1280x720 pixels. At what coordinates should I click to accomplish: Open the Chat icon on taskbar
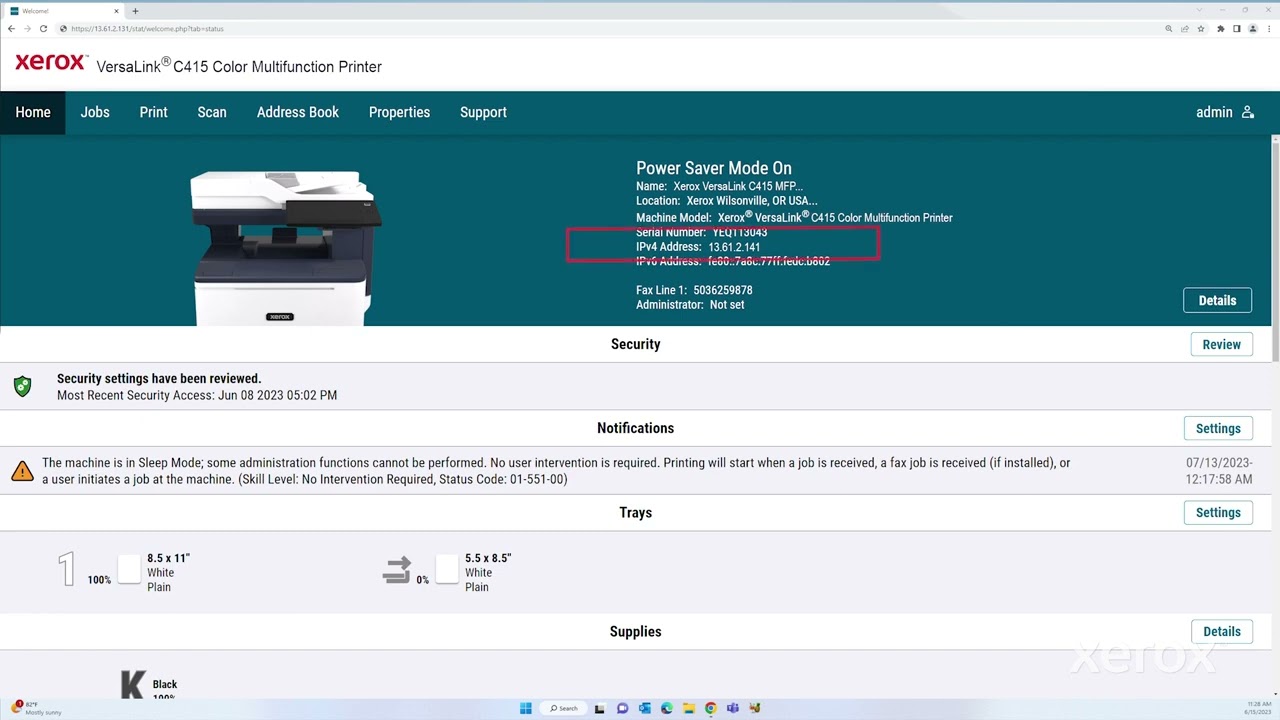click(622, 708)
